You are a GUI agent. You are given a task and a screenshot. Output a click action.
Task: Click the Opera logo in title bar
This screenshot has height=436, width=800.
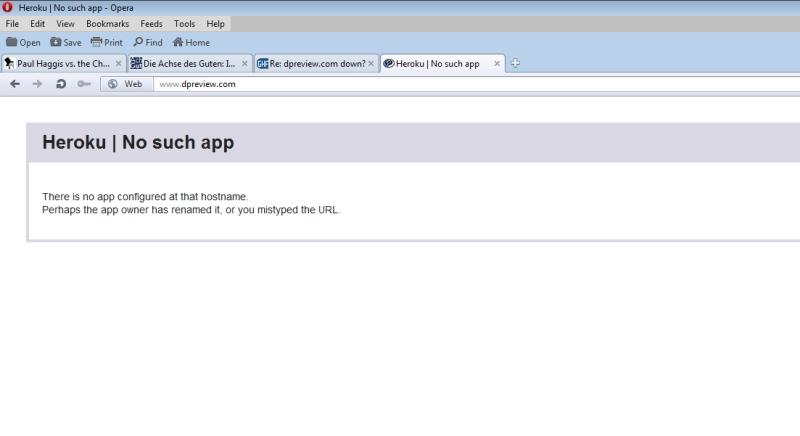(x=7, y=8)
